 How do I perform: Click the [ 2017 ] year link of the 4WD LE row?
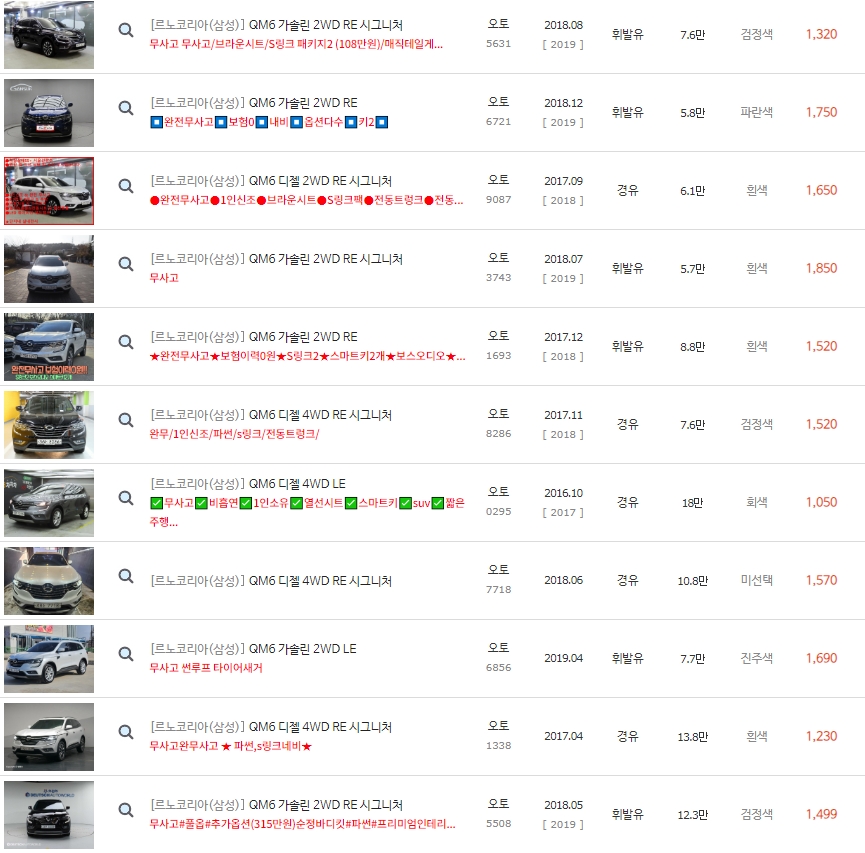click(x=563, y=515)
